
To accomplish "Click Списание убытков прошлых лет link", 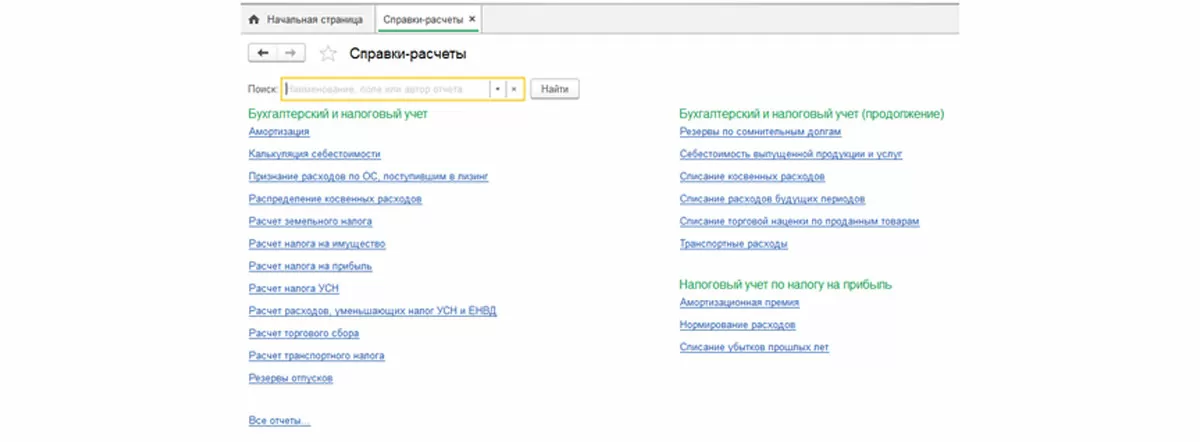I will [754, 347].
